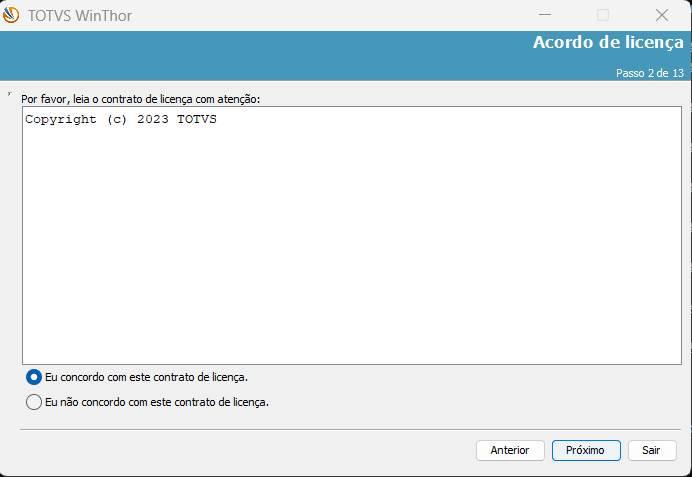The height and width of the screenshot is (477, 692).
Task: Close the TOTVS WinThor window
Action: click(662, 15)
